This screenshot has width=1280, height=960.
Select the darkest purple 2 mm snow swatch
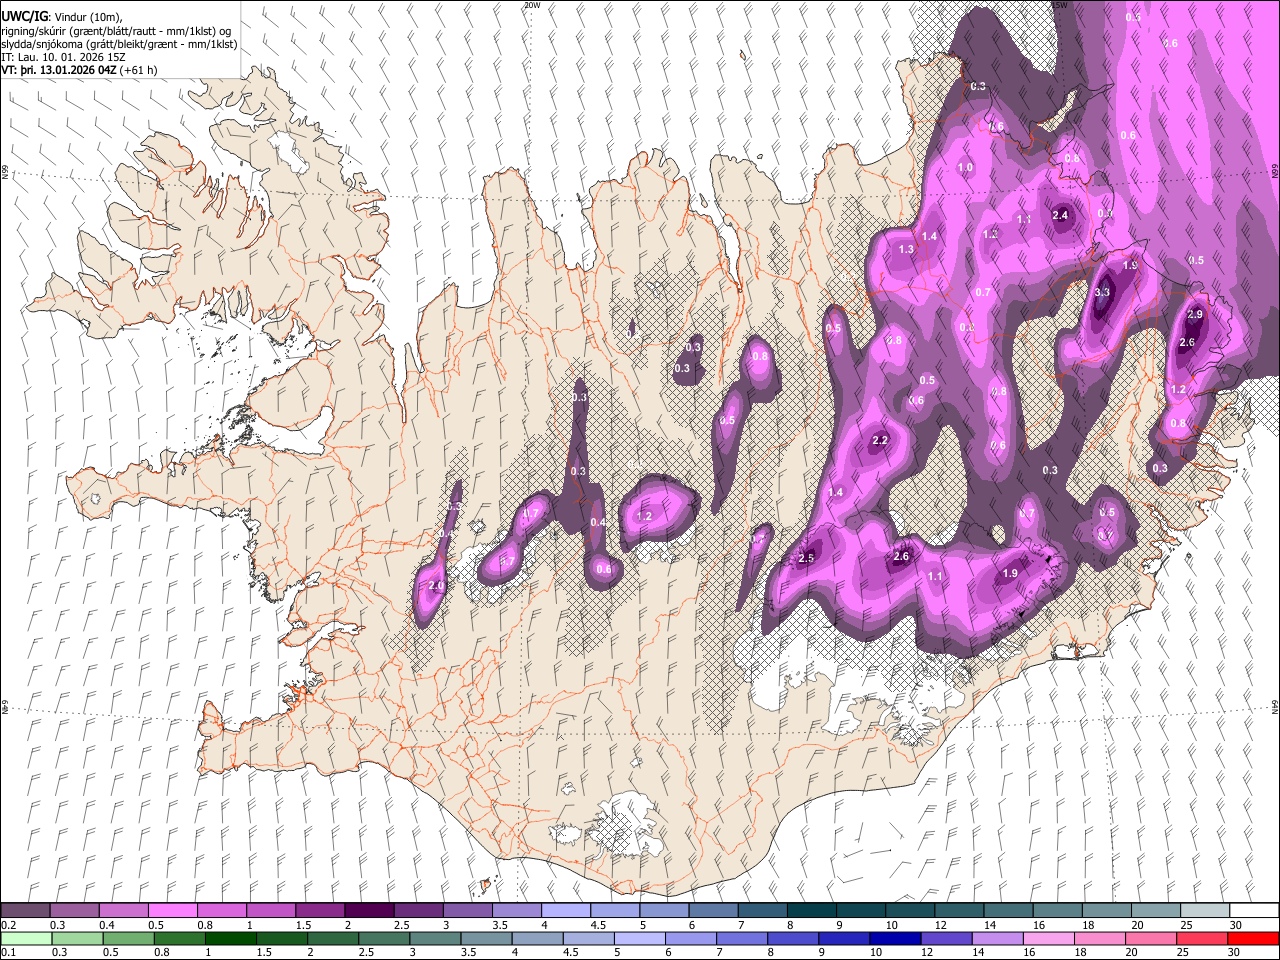click(x=369, y=911)
